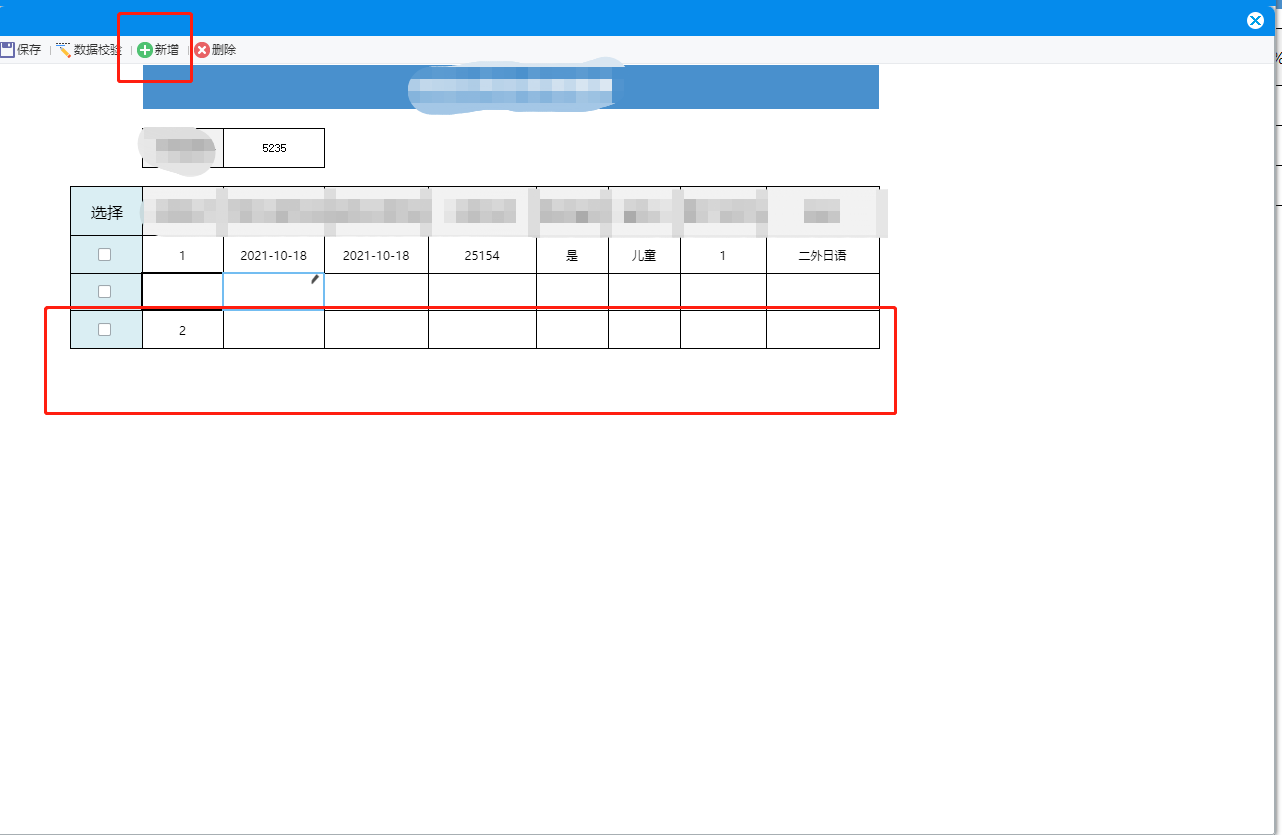Screen dimensions: 1282x835
Task: Click the highlighted blue-bordered empty cell
Action: point(273,291)
